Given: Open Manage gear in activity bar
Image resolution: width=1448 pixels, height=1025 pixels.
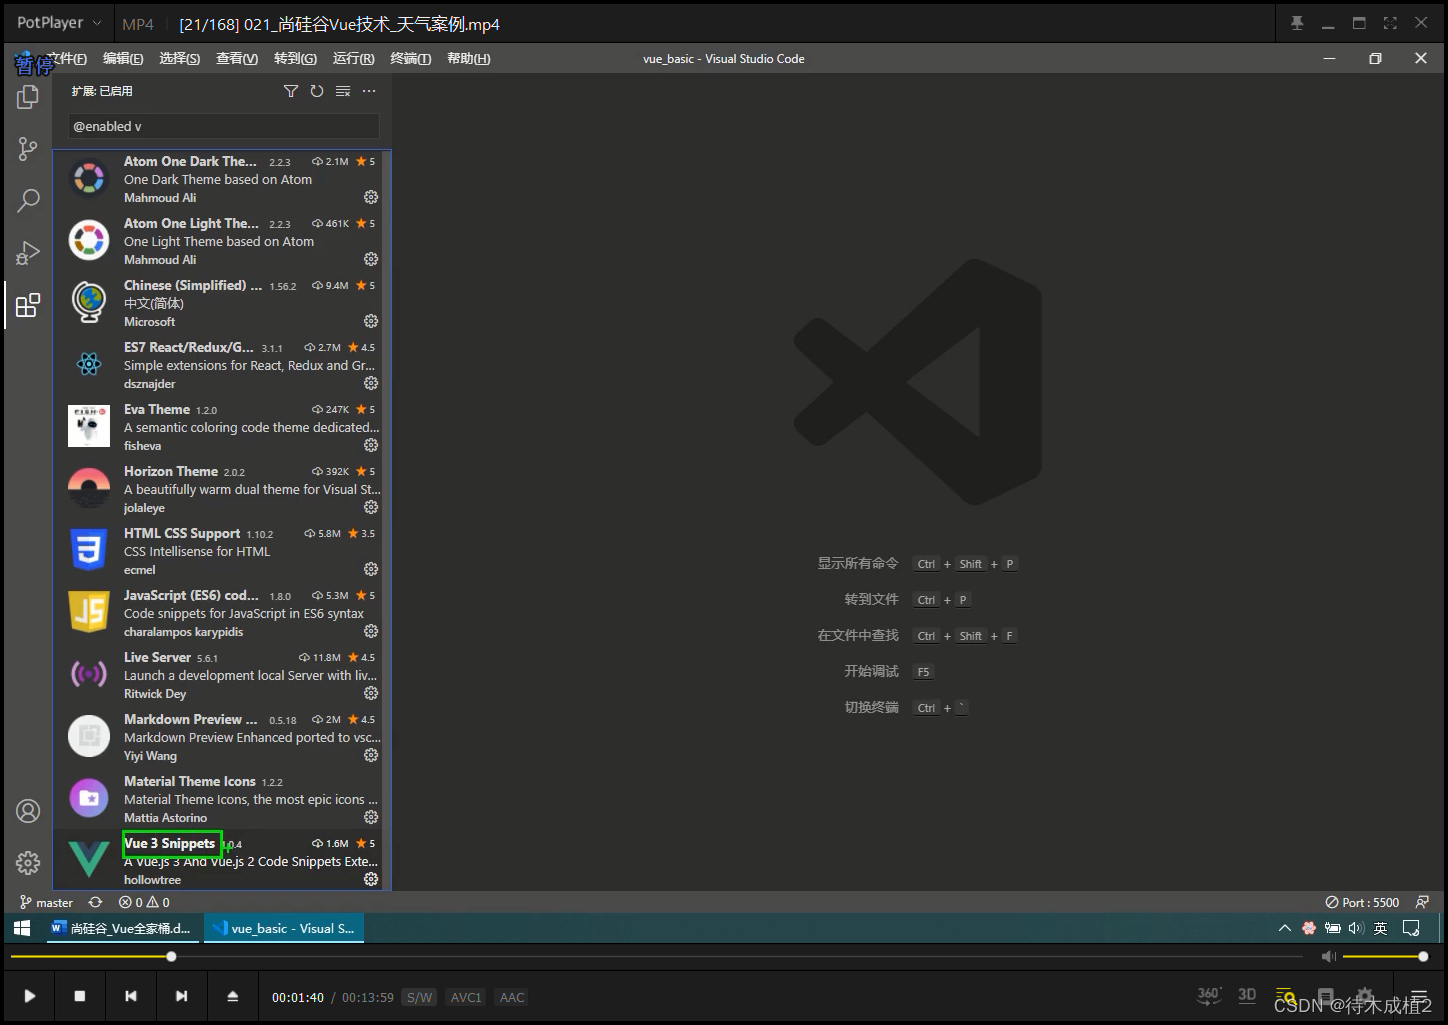Looking at the screenshot, I should [28, 862].
